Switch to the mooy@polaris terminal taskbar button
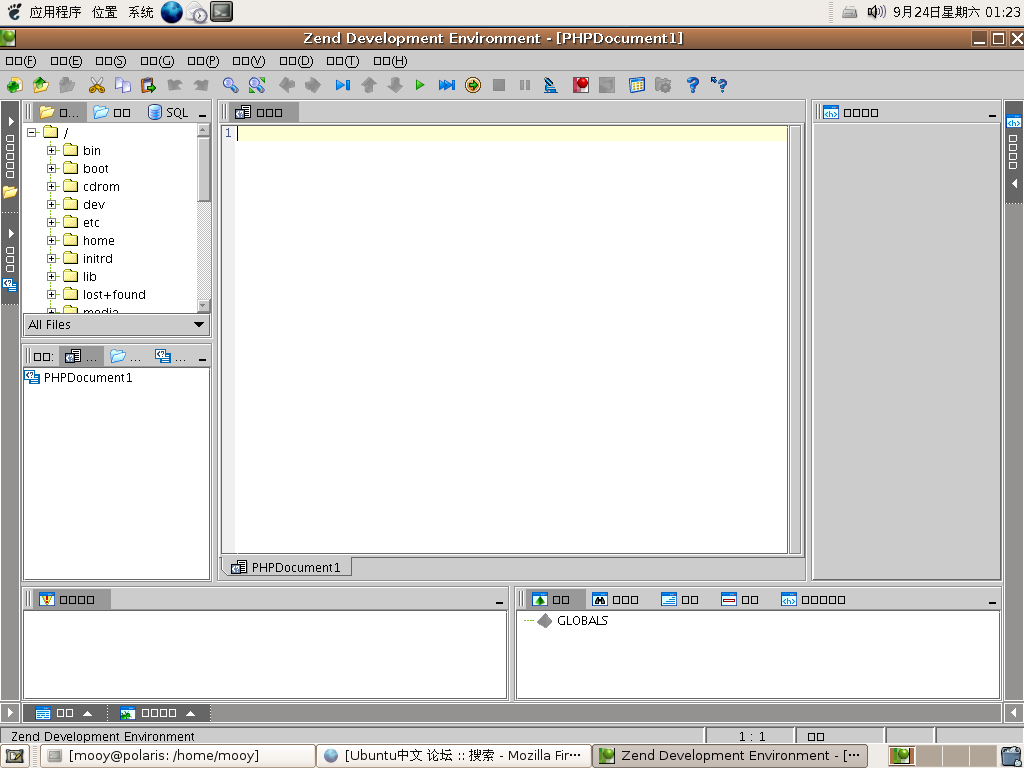1024x768 pixels. 178,756
